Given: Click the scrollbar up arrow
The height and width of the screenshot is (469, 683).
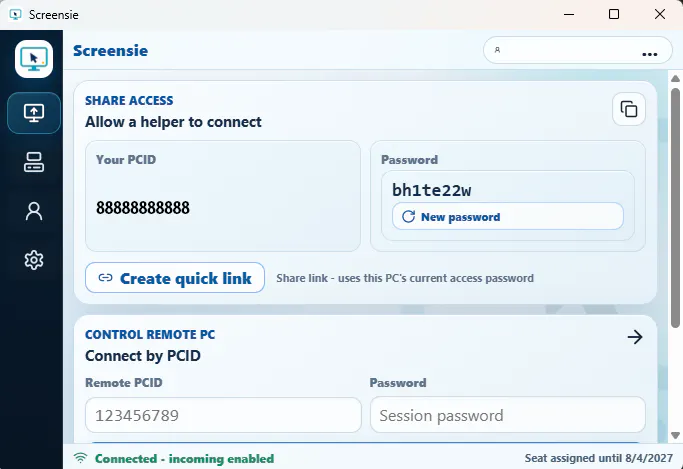Looking at the screenshot, I should [x=675, y=79].
